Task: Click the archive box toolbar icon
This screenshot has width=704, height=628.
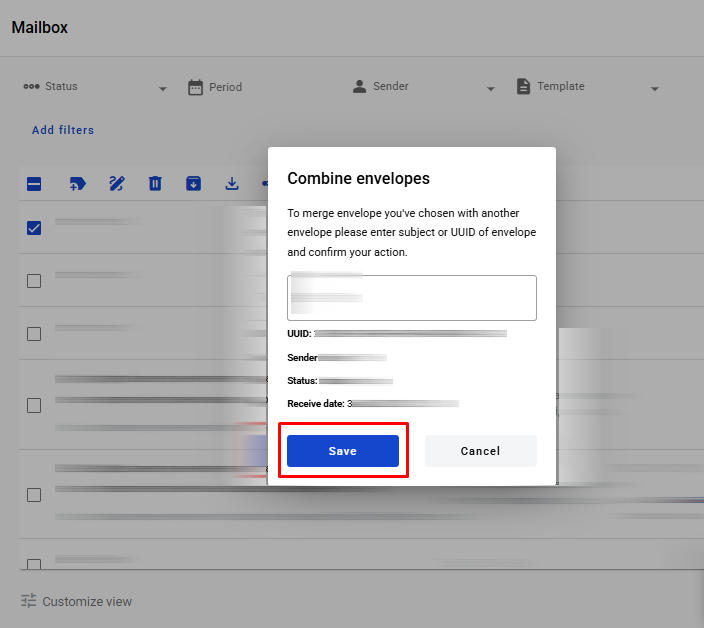Action: (194, 184)
